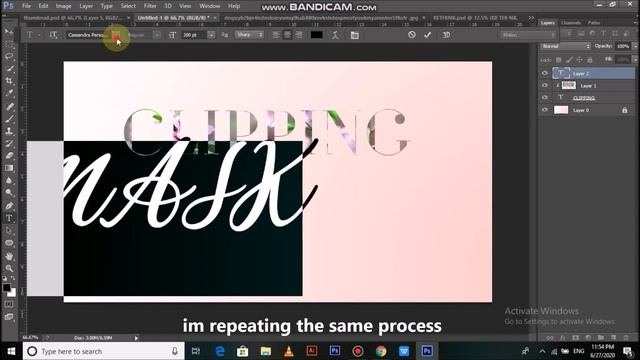
Task: Select the CLIPPING layer name
Action: [x=584, y=98]
